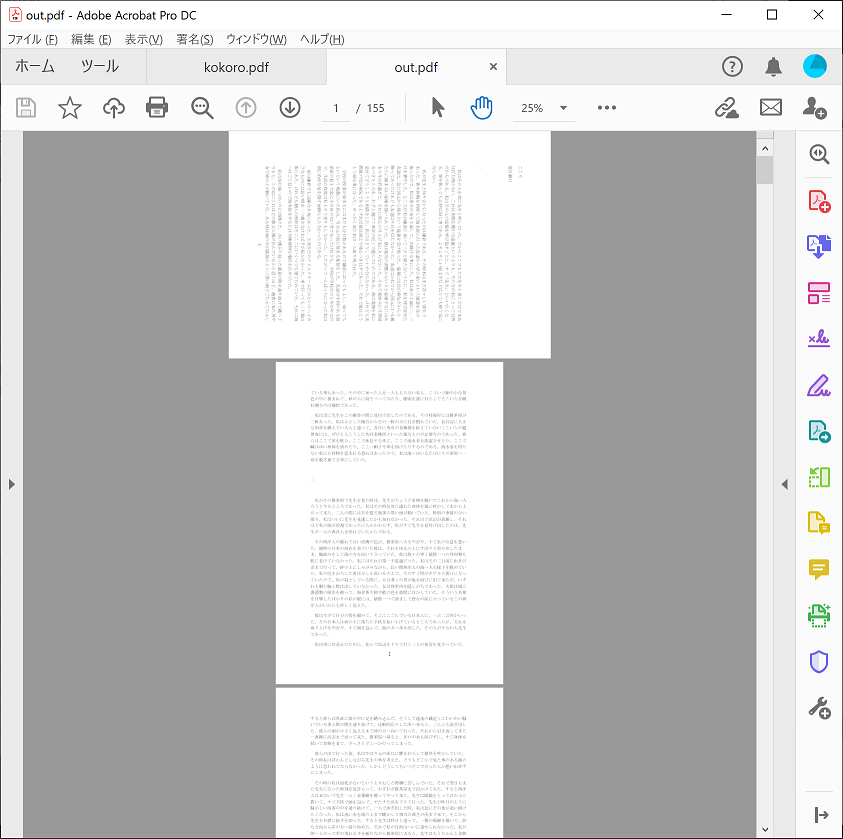Click vertical scrollbar up arrow

765,148
